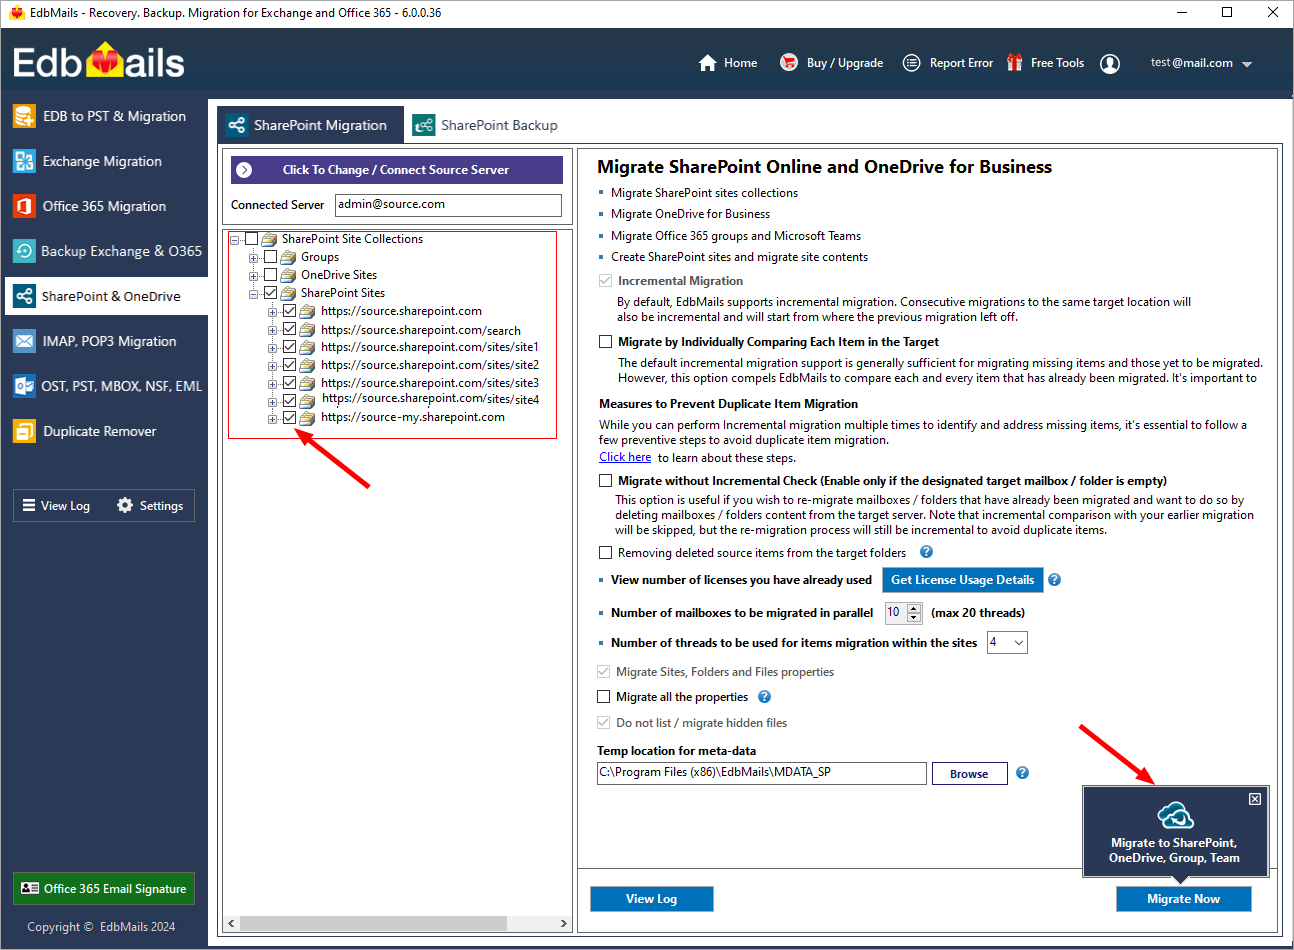Open the test@mail.com account dropdown

1247,64
